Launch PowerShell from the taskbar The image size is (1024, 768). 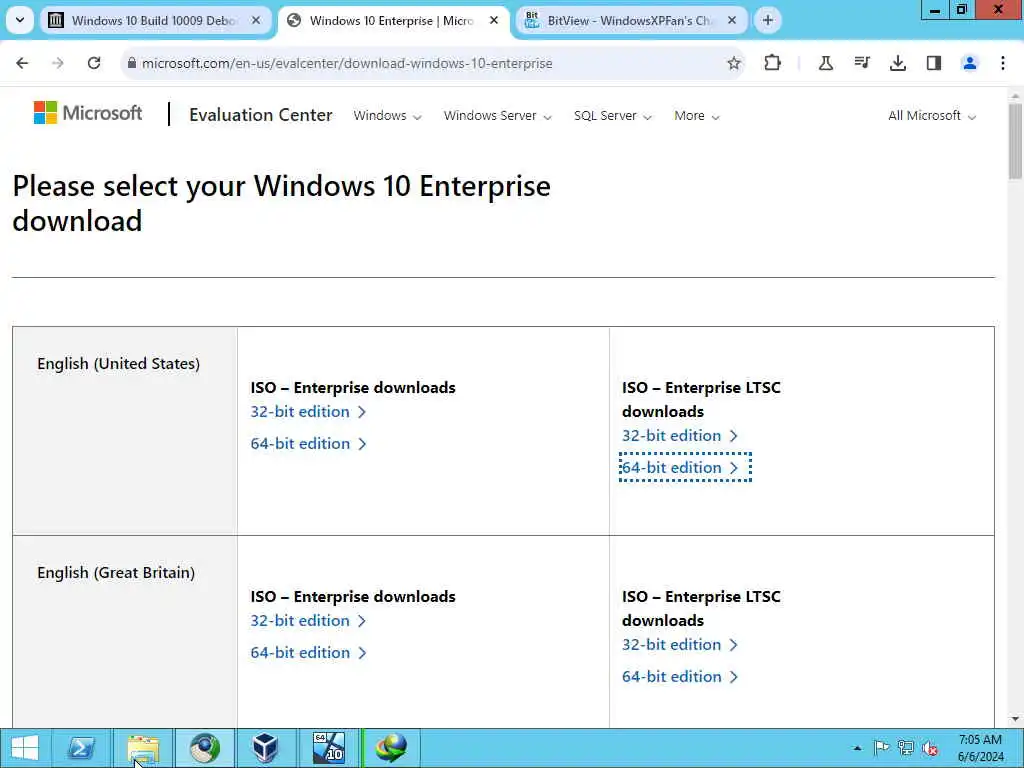point(81,748)
